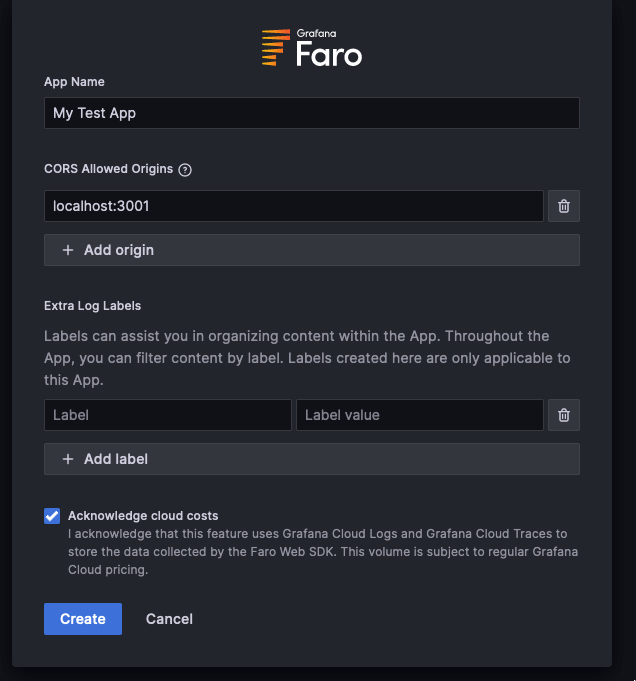This screenshot has width=636, height=681.
Task: Remove the label row using its trash icon
Action: (x=564, y=415)
